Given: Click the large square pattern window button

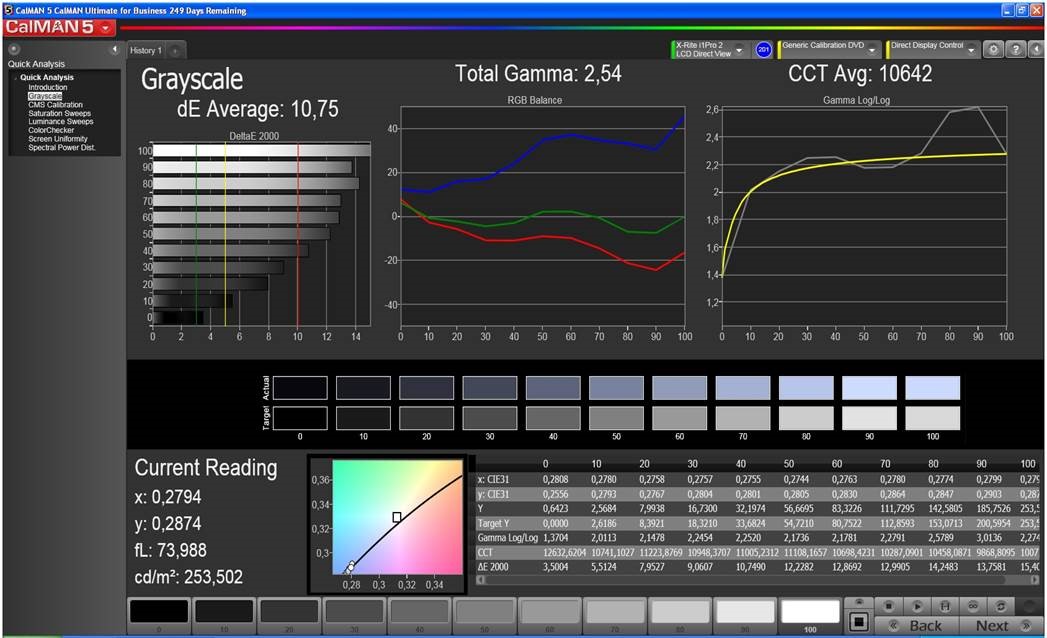Looking at the screenshot, I should 859,622.
